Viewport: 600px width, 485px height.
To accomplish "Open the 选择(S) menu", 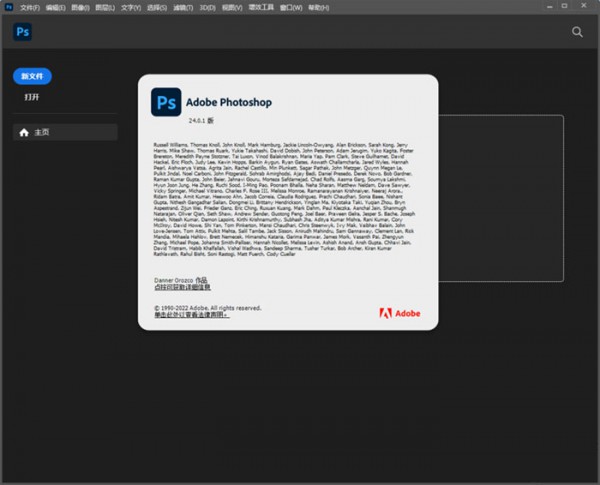I will tap(157, 8).
